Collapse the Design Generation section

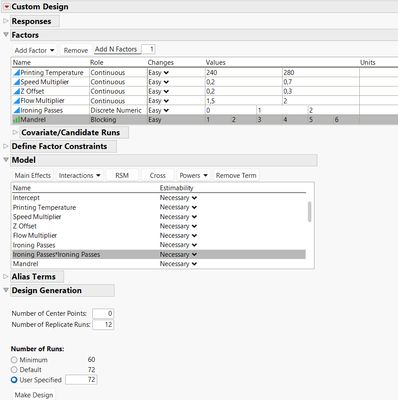click(x=5, y=290)
